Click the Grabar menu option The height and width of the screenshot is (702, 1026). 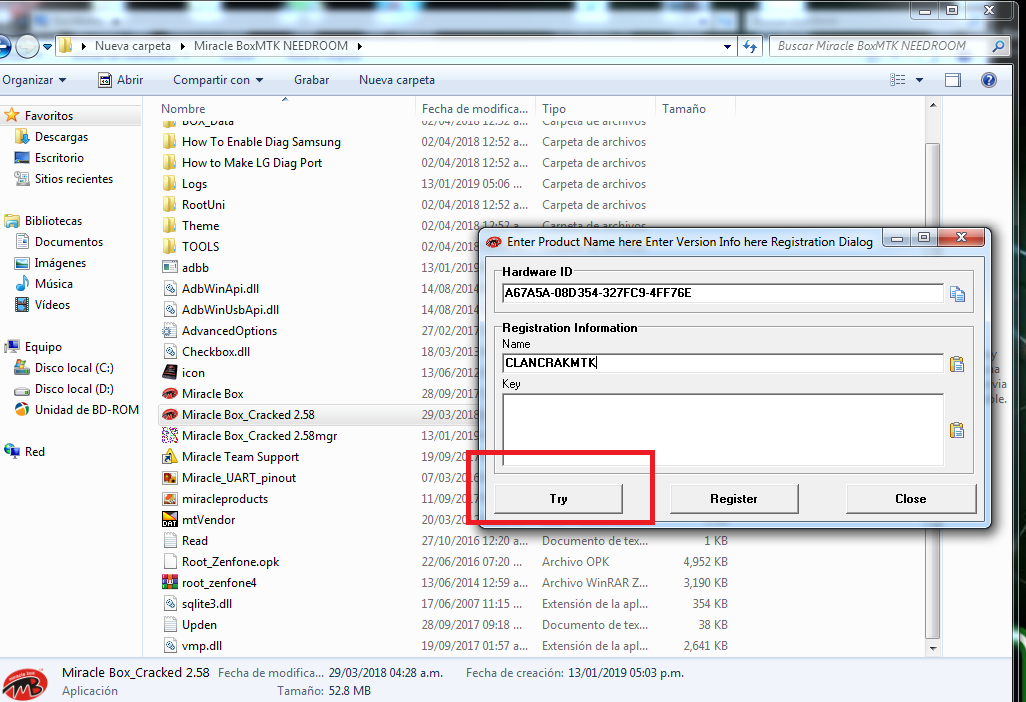pos(312,79)
